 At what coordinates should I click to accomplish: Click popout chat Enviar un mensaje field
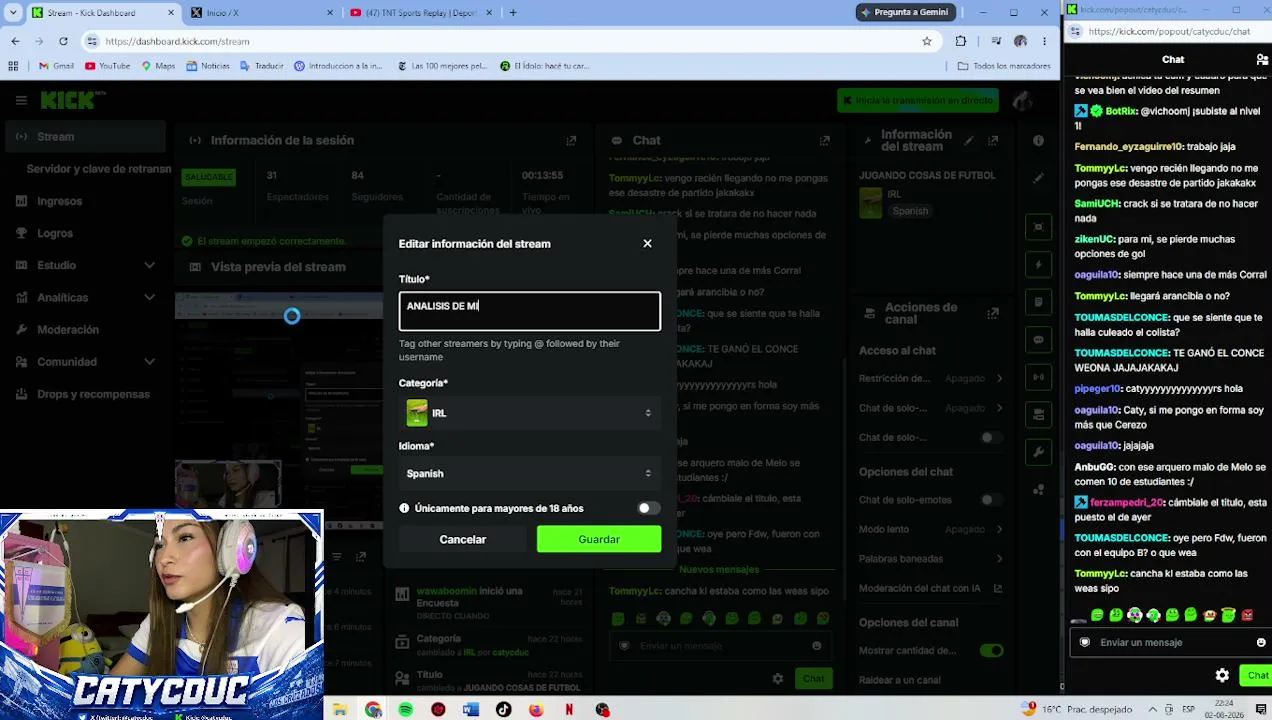pyautogui.click(x=1170, y=642)
